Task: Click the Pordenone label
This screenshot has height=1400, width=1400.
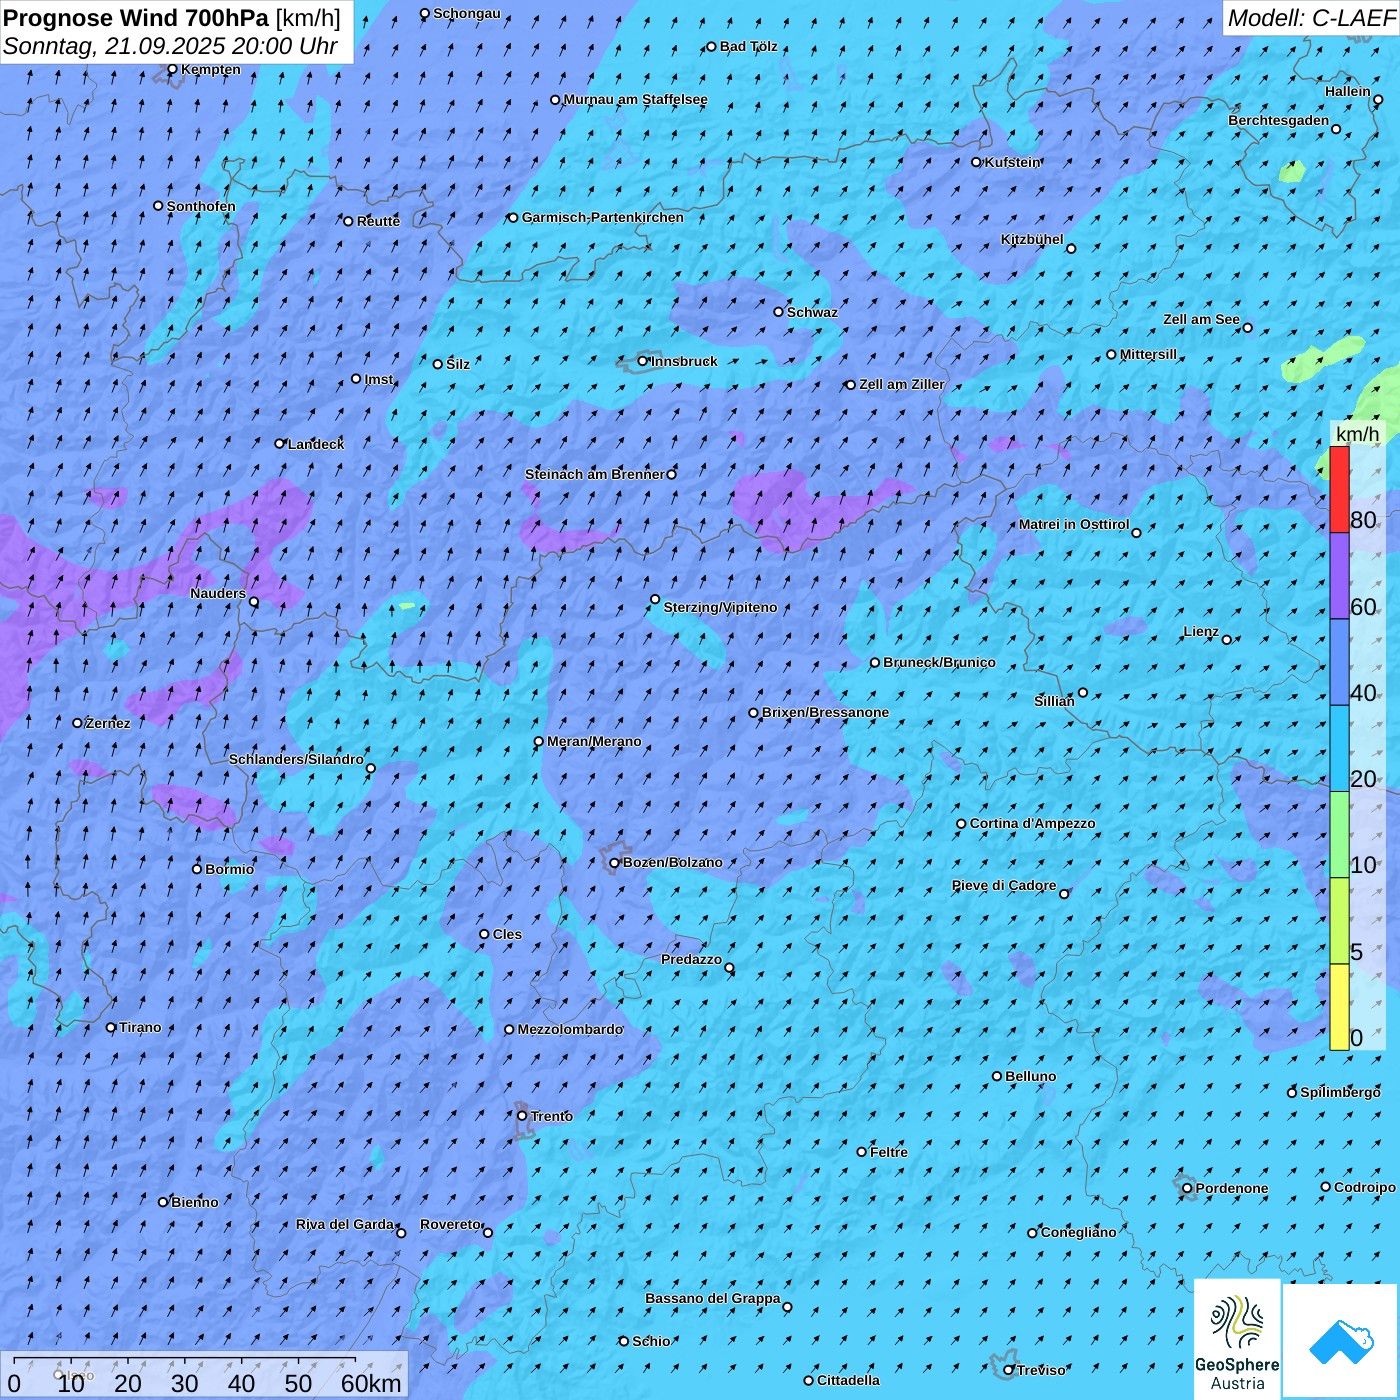Action: coord(1232,1188)
